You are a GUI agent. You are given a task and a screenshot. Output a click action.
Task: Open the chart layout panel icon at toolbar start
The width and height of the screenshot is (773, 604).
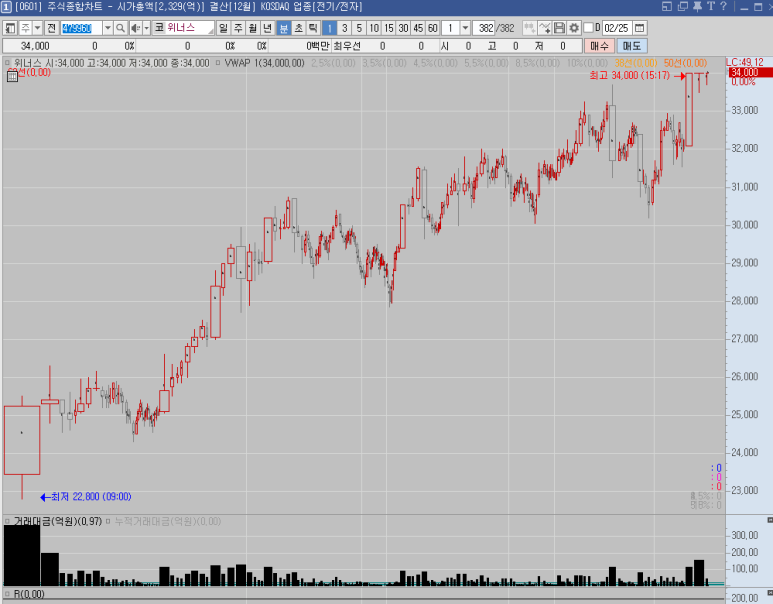point(10,28)
